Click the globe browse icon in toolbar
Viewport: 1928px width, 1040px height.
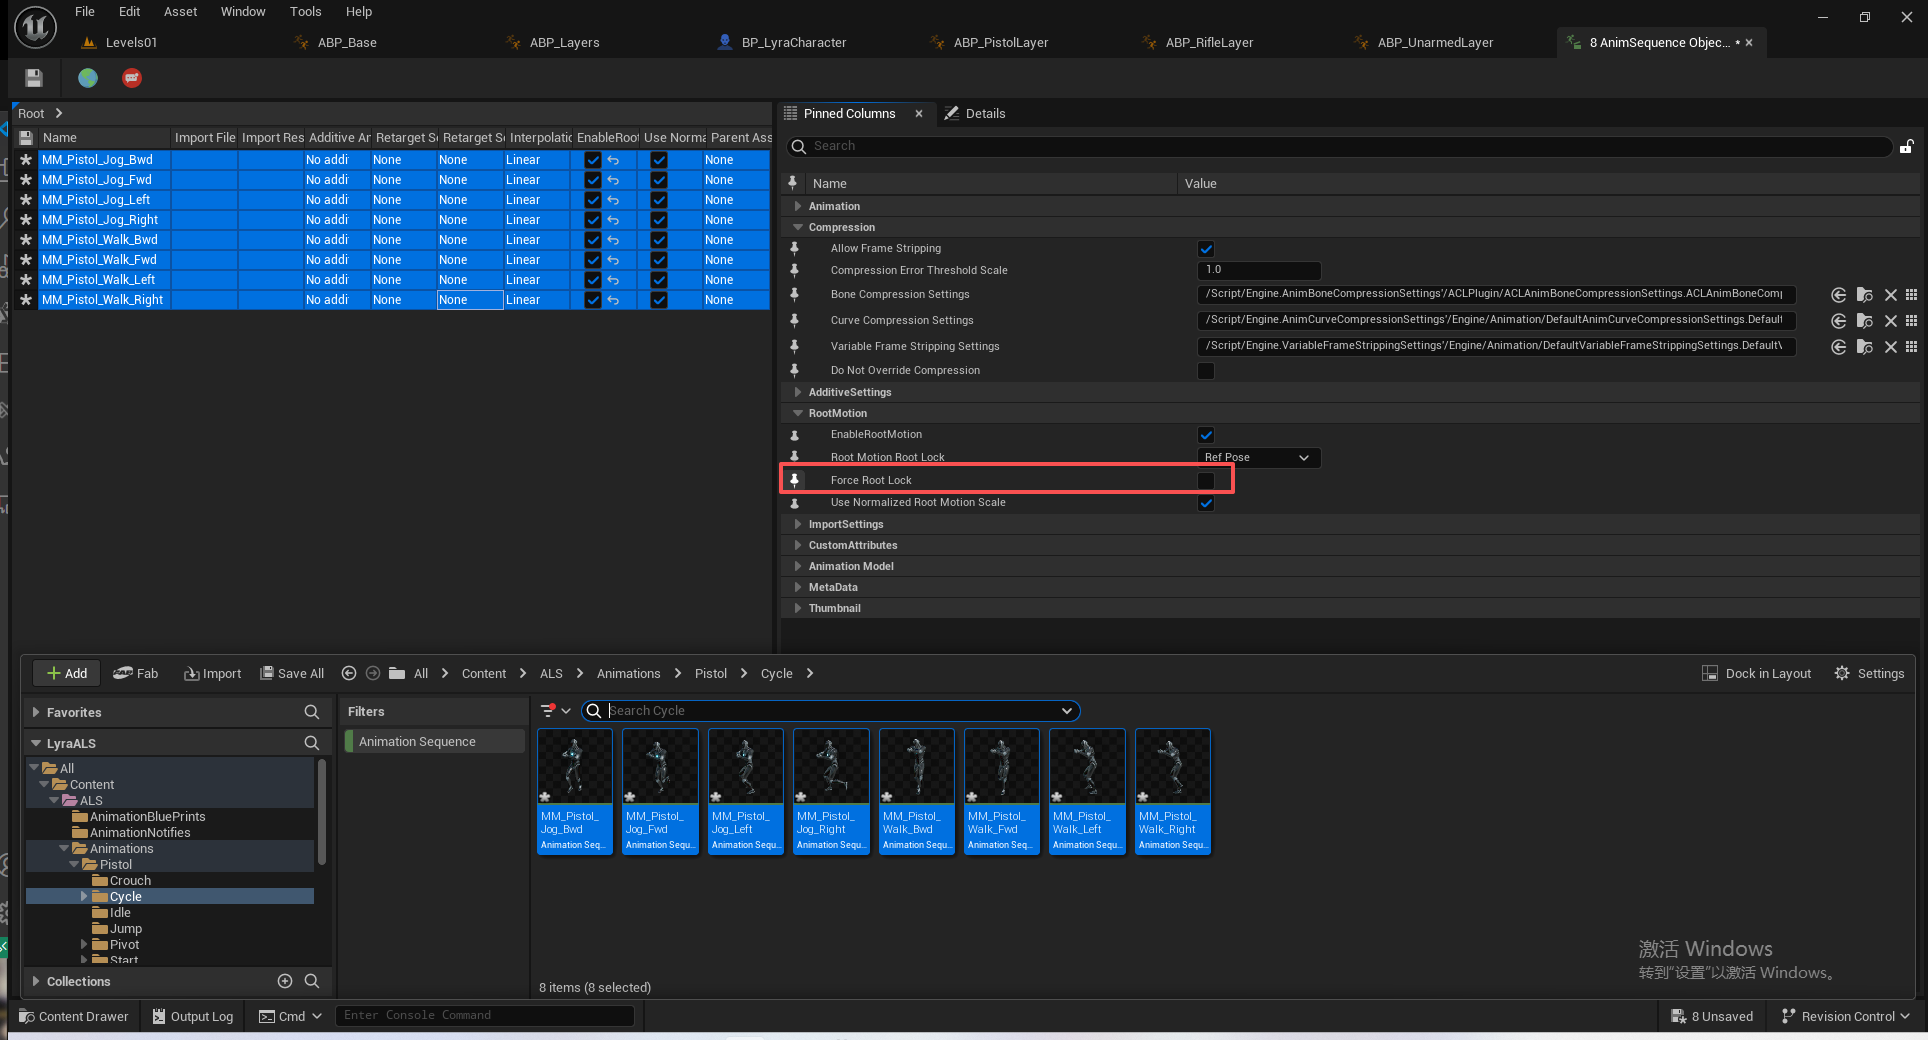tap(88, 78)
